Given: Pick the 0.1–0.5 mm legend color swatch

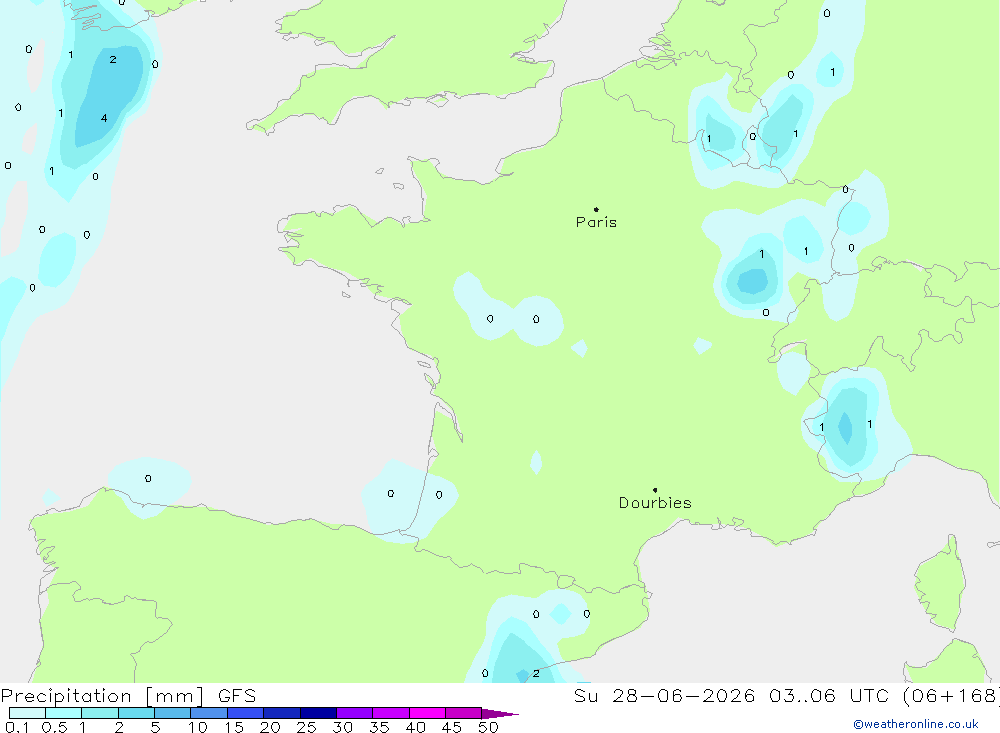Looking at the screenshot, I should tap(27, 713).
